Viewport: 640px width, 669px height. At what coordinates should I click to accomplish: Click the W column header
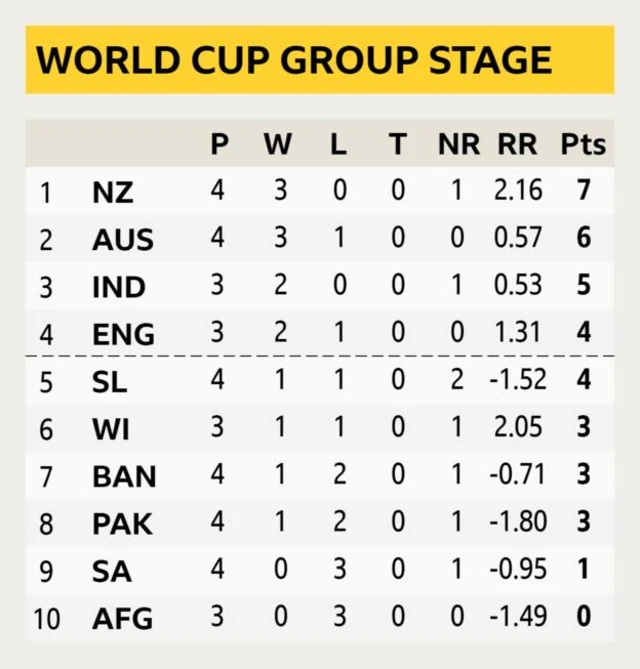(x=278, y=145)
